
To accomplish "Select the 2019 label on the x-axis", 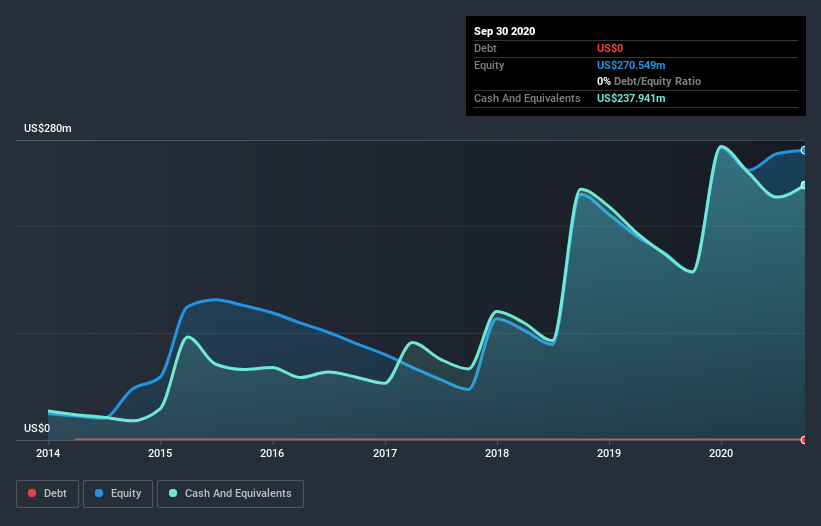I will click(x=608, y=453).
